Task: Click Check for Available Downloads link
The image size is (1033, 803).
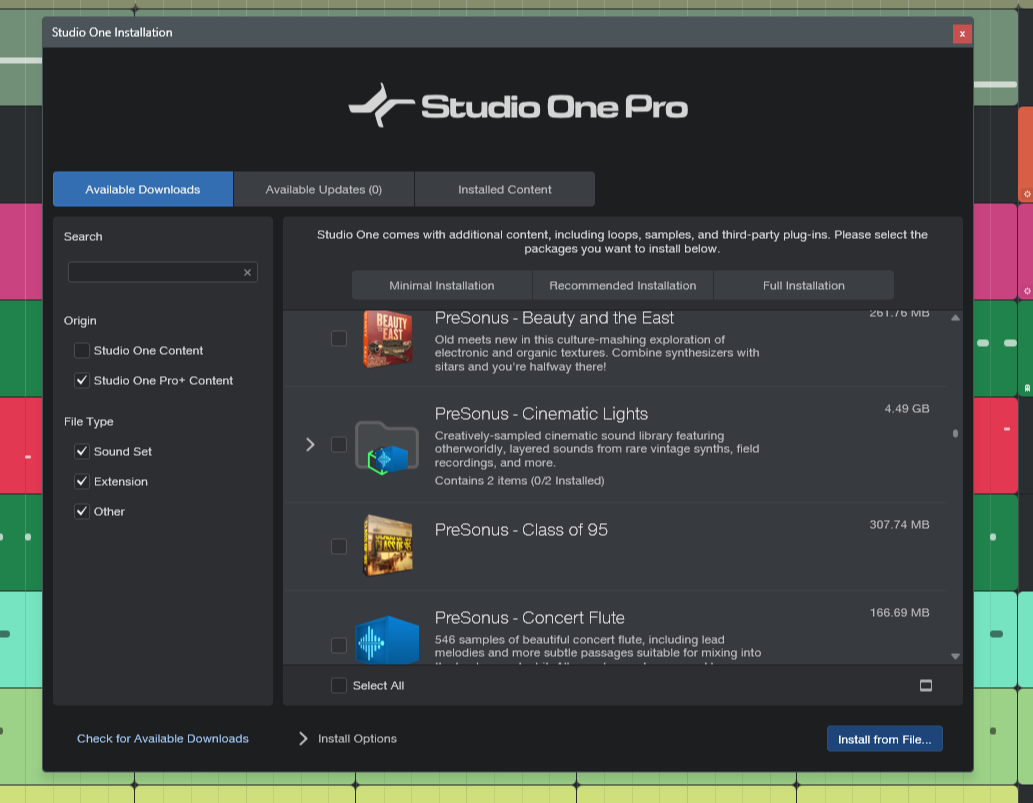Action: click(163, 738)
